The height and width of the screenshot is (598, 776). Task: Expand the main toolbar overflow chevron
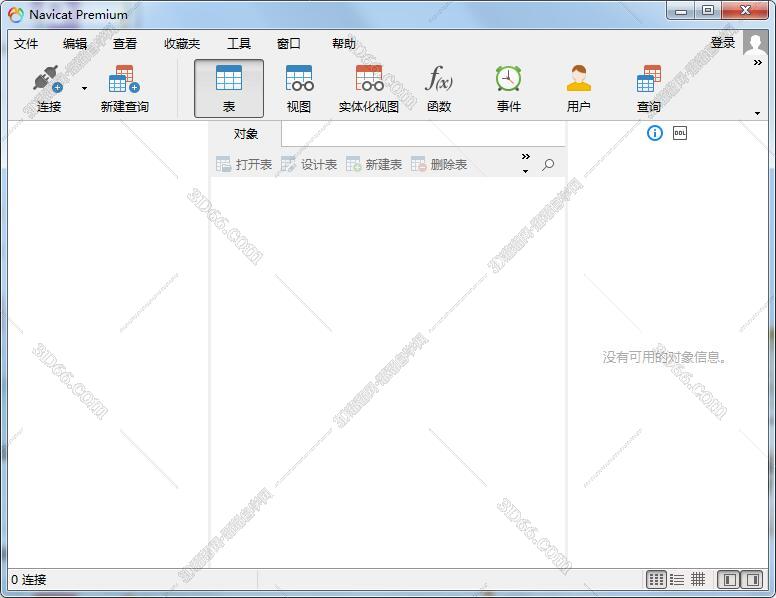click(757, 62)
